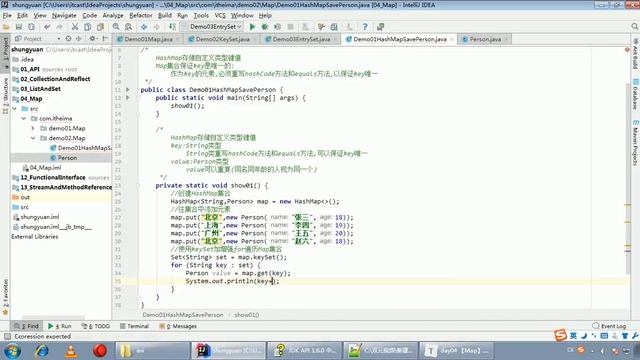Click the Synchronize toolbar icon
640x360 pixels.
click(31, 27)
